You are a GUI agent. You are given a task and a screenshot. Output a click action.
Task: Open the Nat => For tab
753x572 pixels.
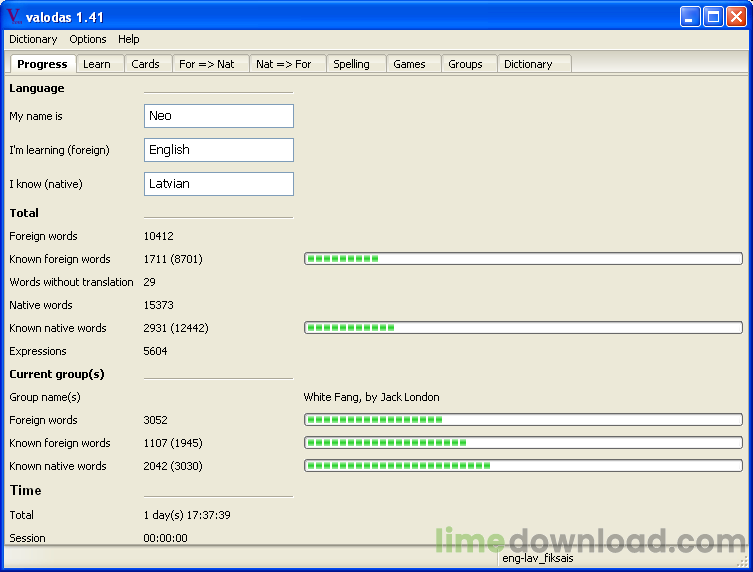click(284, 64)
